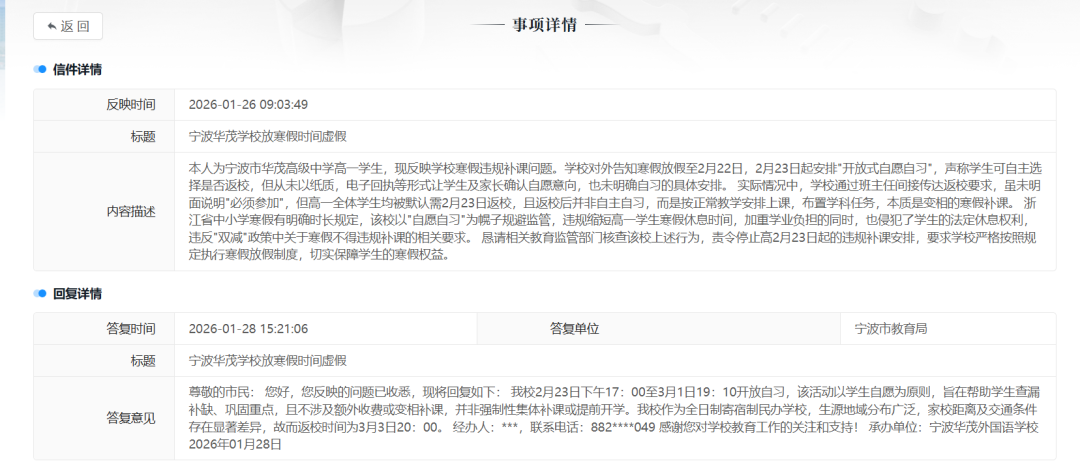Click the blue dot icon beside 信件详情
1080x472 pixels.
40,70
